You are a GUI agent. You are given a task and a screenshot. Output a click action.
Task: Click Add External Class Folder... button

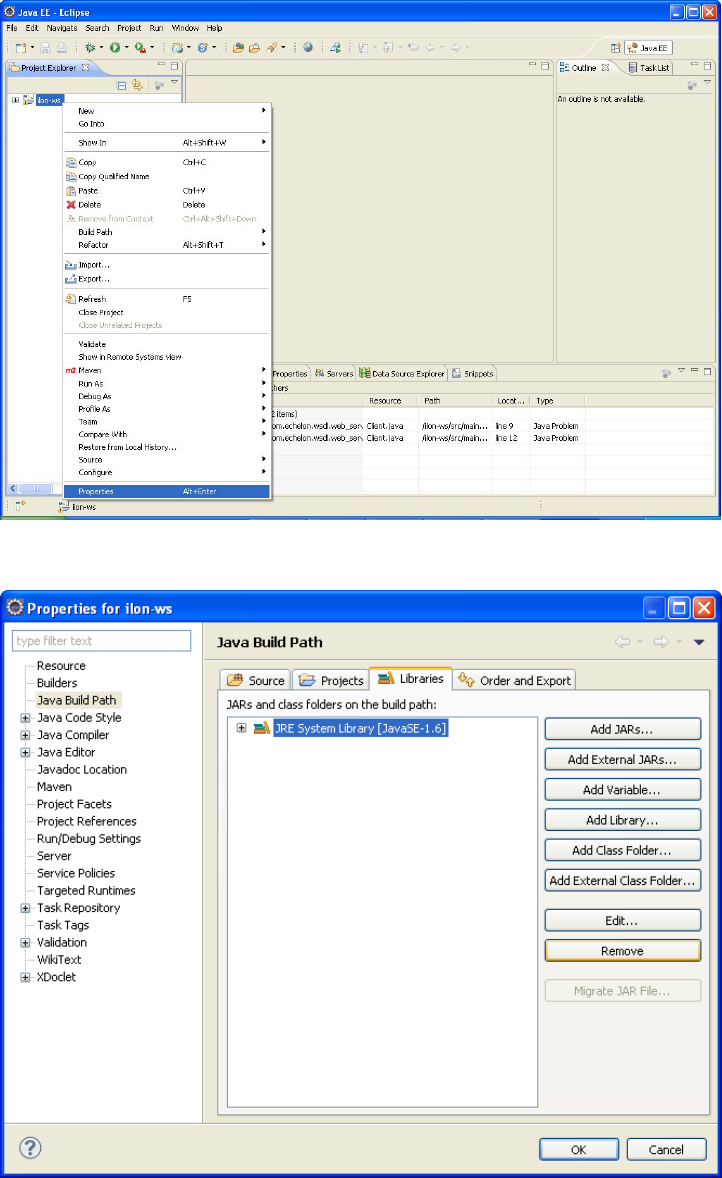coord(622,880)
